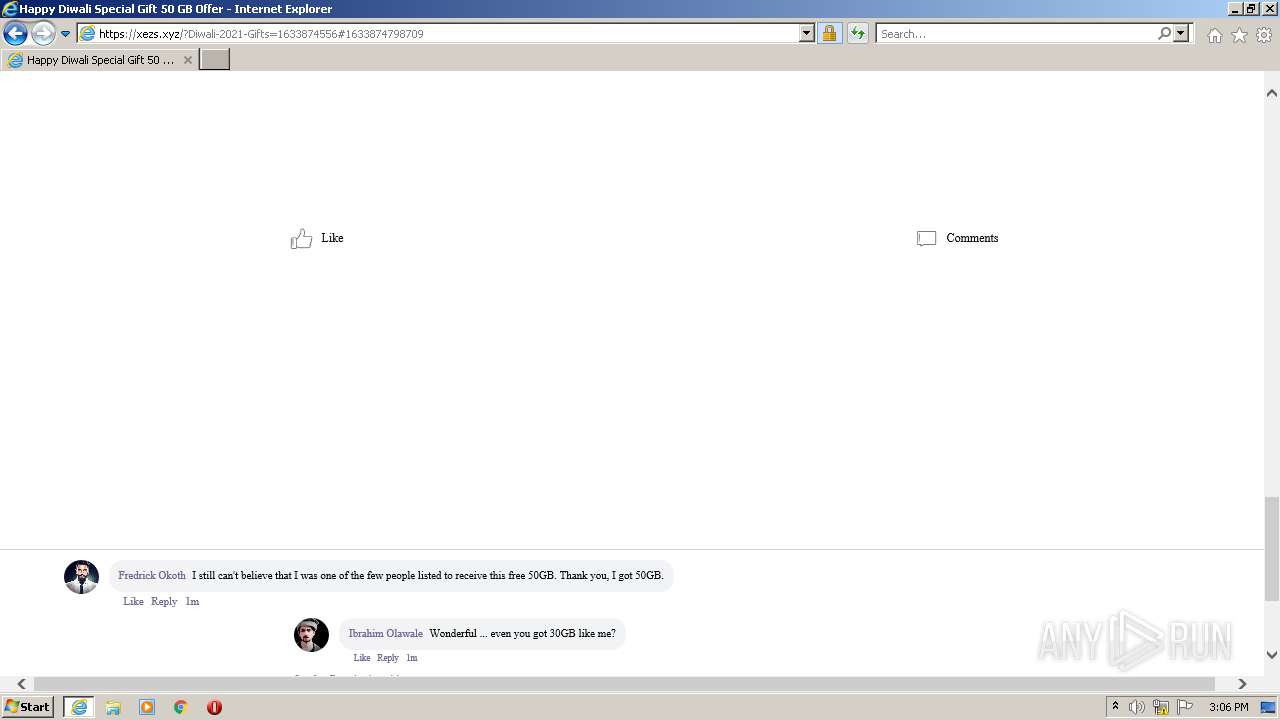Image resolution: width=1280 pixels, height=720 pixels.
Task: Open the network tray icon
Action: point(1161,707)
